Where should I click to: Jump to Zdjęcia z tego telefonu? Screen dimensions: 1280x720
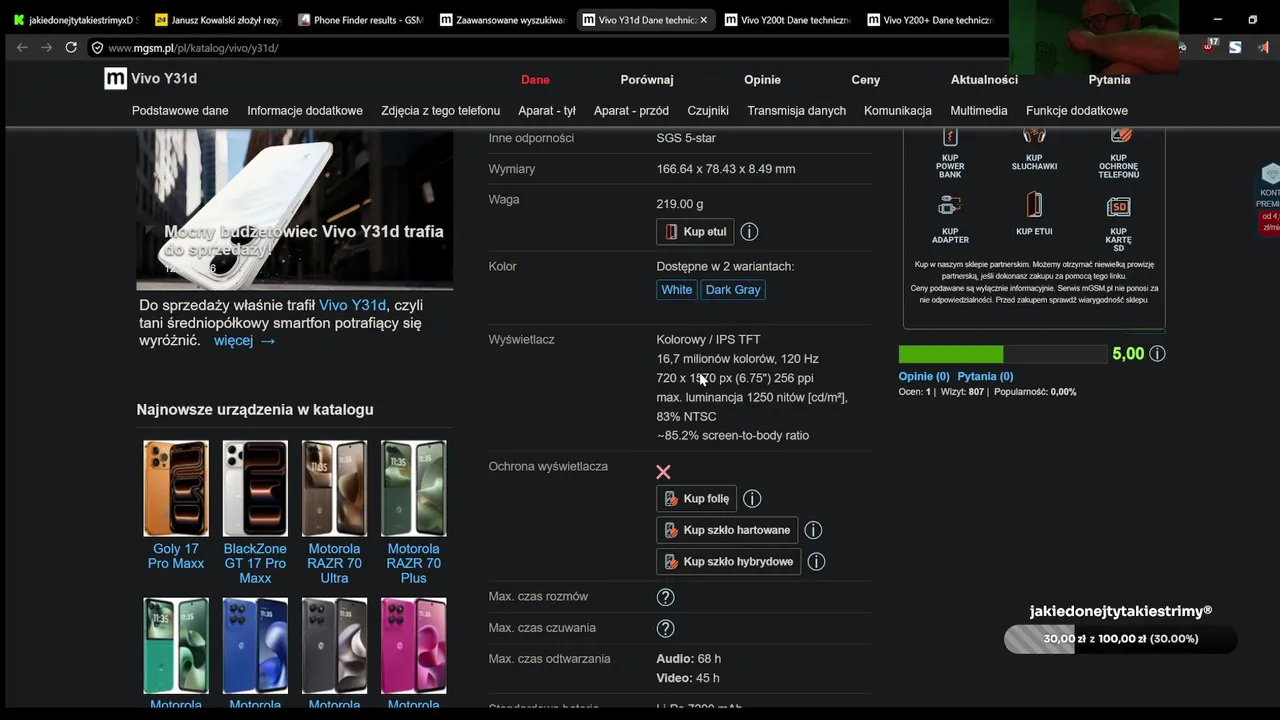[440, 111]
